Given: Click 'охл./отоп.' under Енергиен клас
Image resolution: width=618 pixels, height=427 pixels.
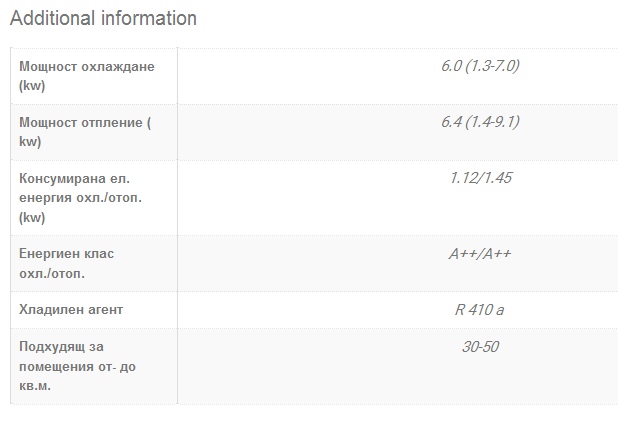Looking at the screenshot, I should point(52,273).
